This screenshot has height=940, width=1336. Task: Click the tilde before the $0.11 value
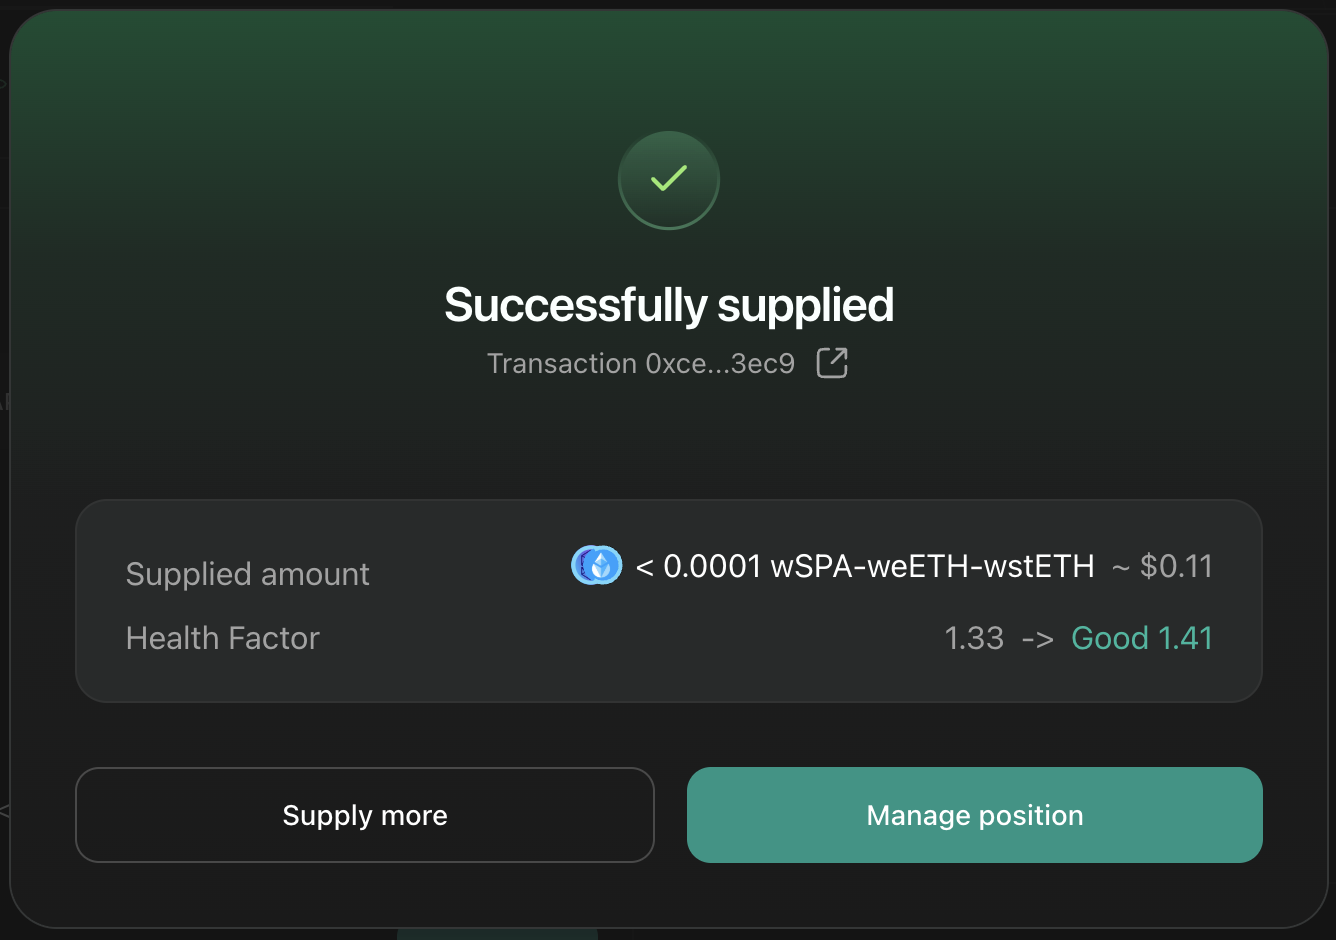click(1121, 568)
